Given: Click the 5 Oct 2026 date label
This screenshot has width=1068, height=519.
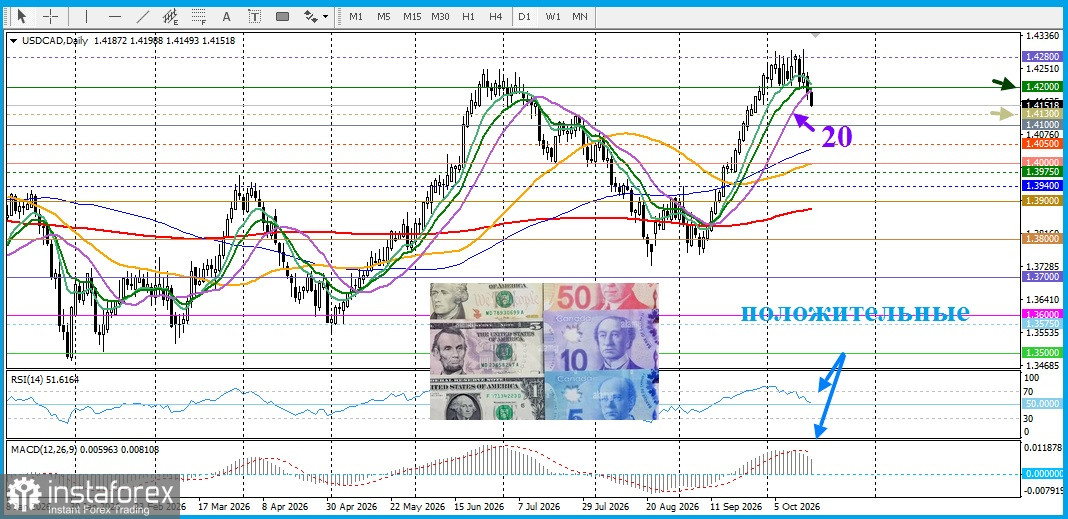Looking at the screenshot, I should 796,507.
